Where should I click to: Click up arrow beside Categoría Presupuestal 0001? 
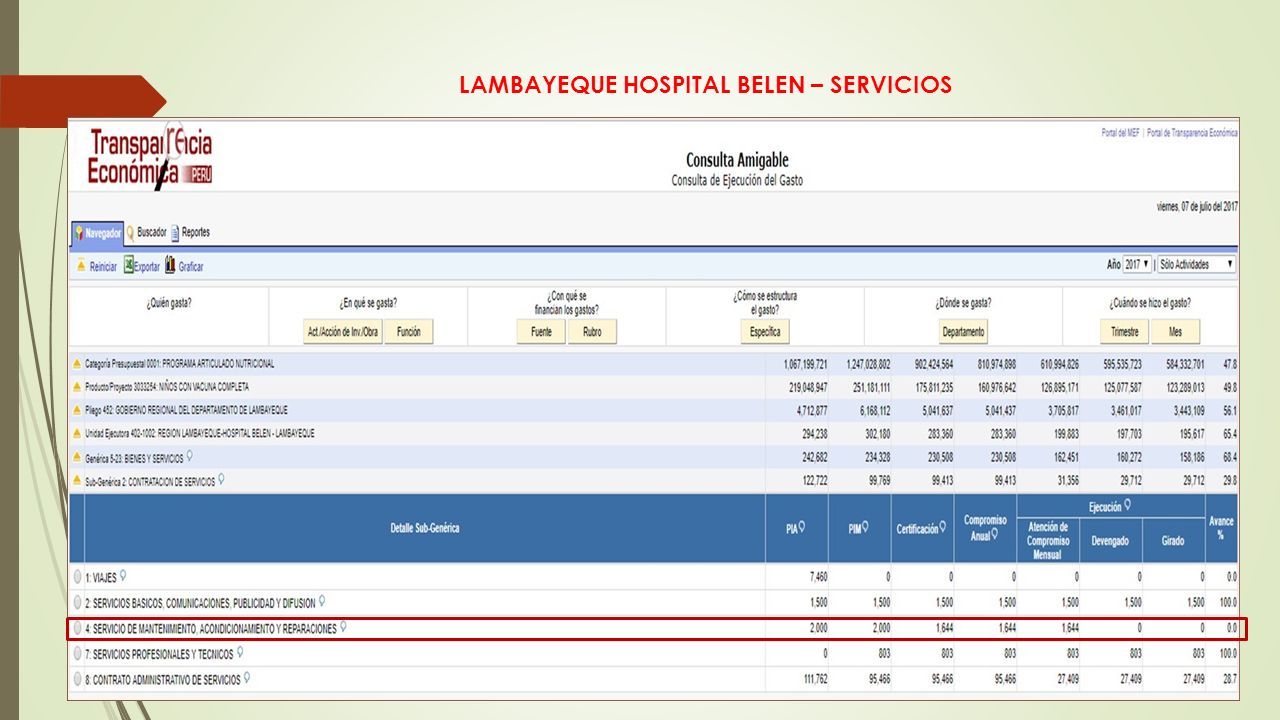coord(77,364)
